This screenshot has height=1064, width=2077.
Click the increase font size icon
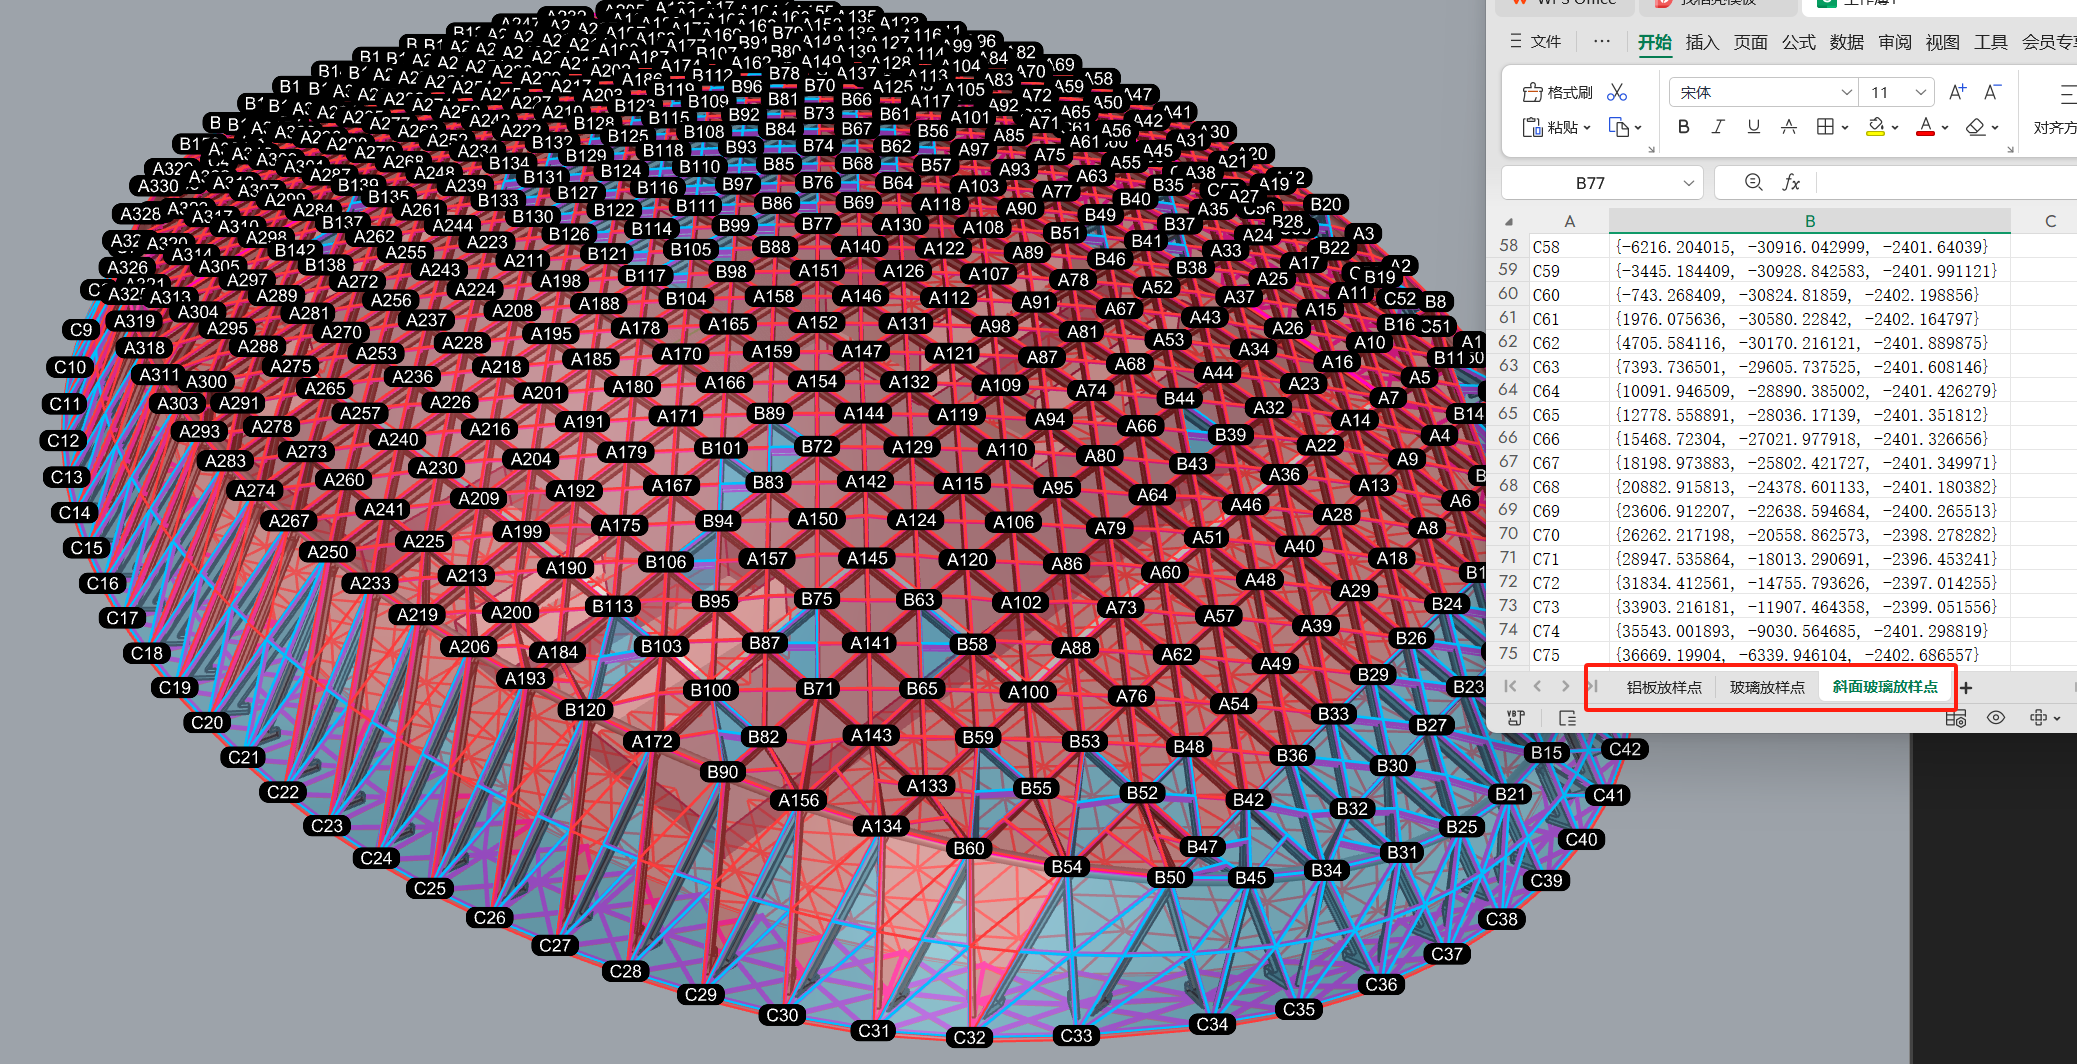click(x=1957, y=93)
